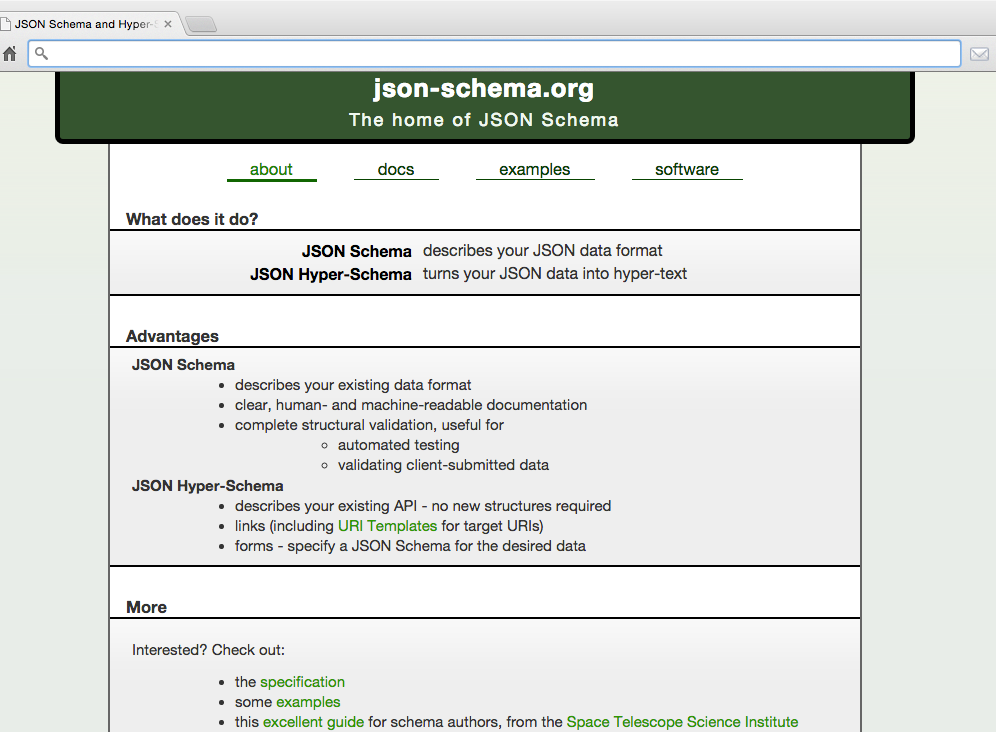Open the 'excellent guide' link
The height and width of the screenshot is (732, 996).
313,721
